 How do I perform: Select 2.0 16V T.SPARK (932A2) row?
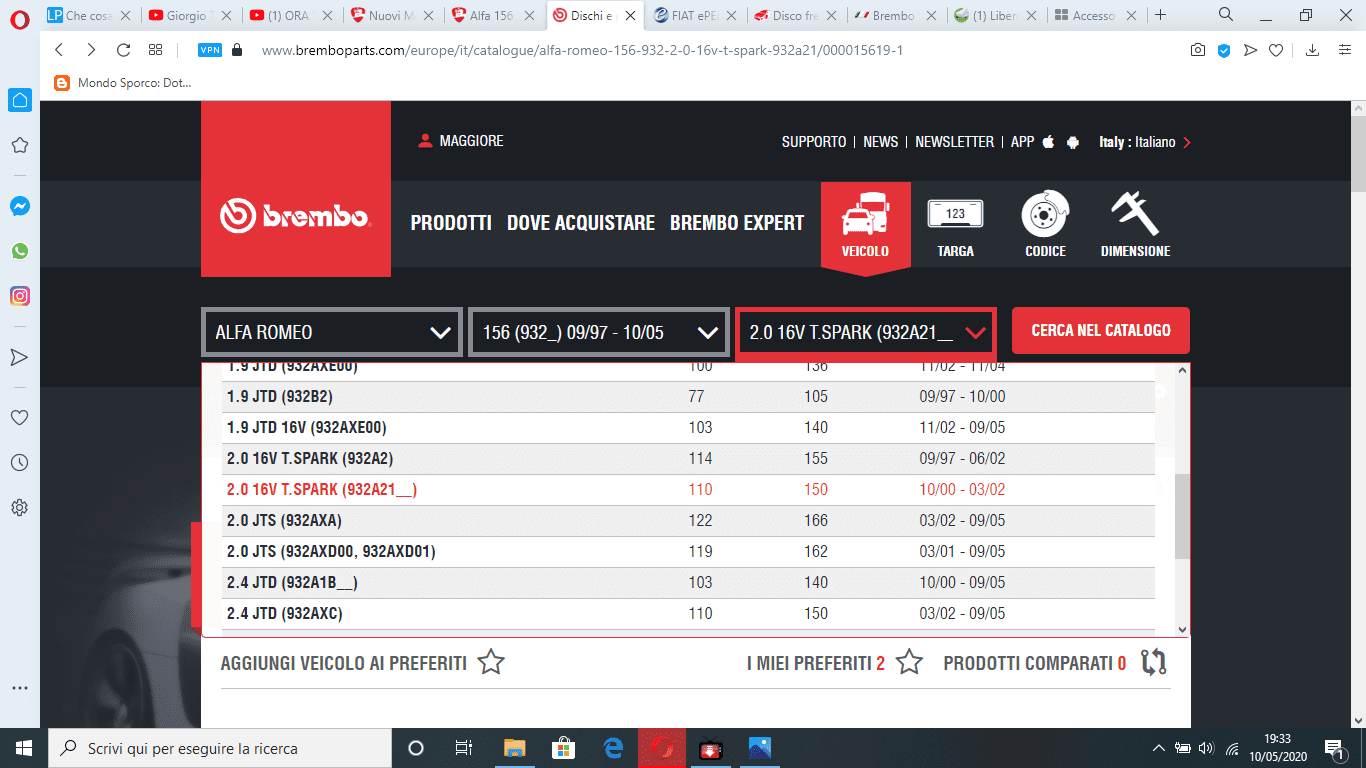coord(688,459)
